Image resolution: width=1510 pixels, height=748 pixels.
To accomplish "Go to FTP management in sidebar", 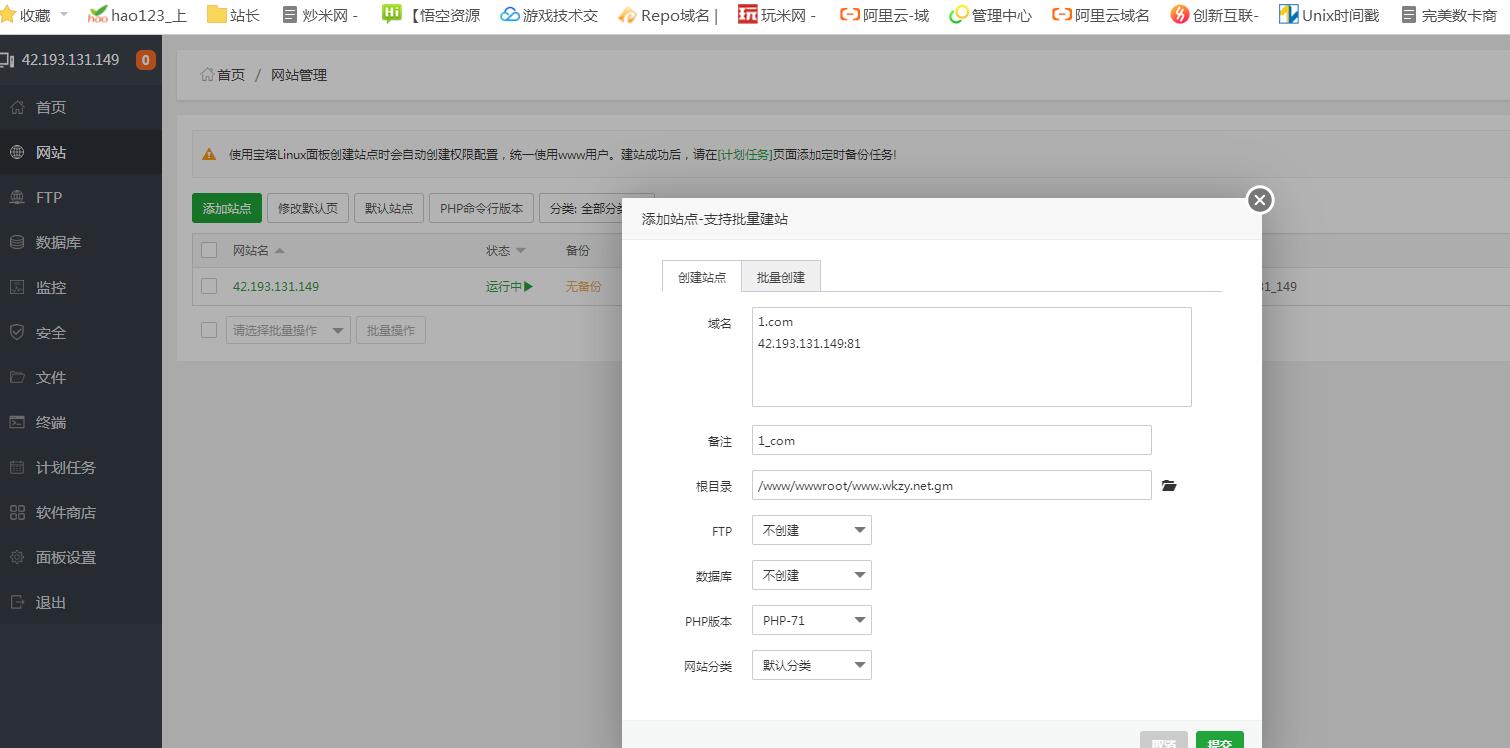I will tap(49, 198).
